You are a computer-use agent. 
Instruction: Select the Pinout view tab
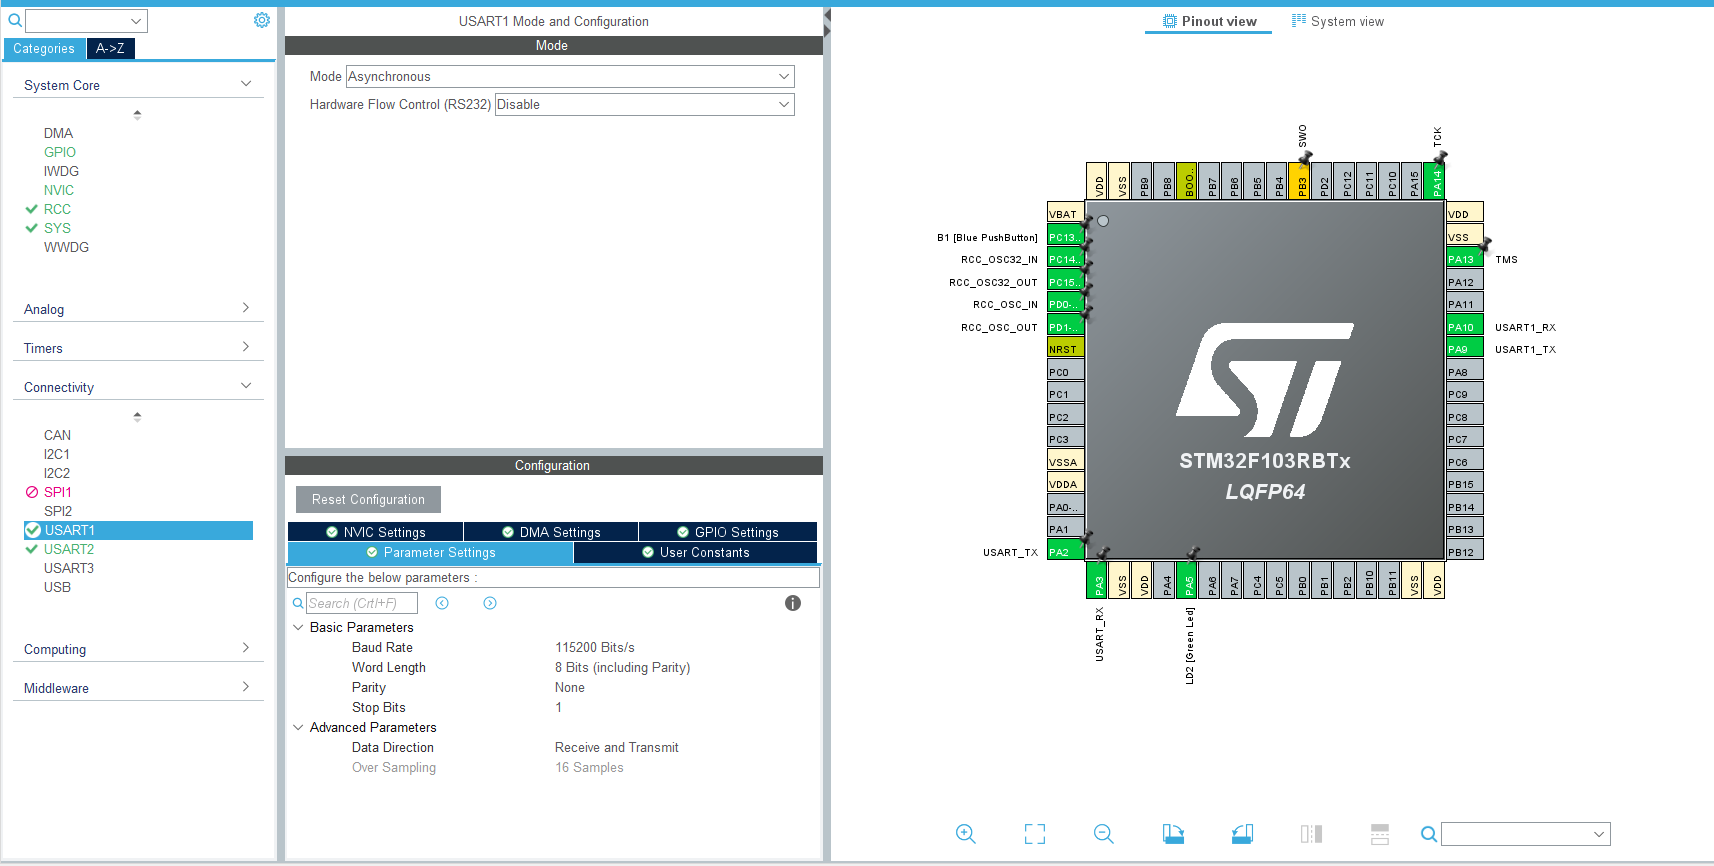(1208, 21)
